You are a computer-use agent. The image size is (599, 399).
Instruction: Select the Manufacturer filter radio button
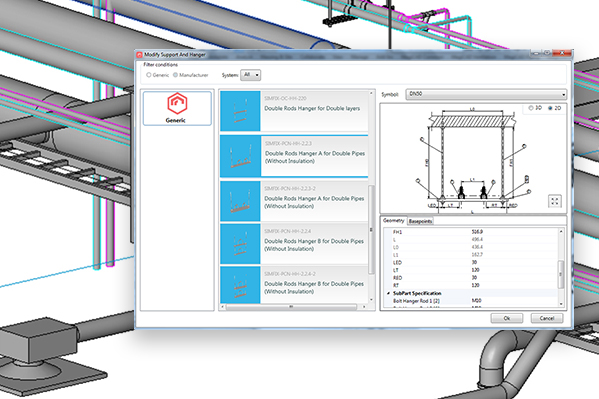[175, 75]
